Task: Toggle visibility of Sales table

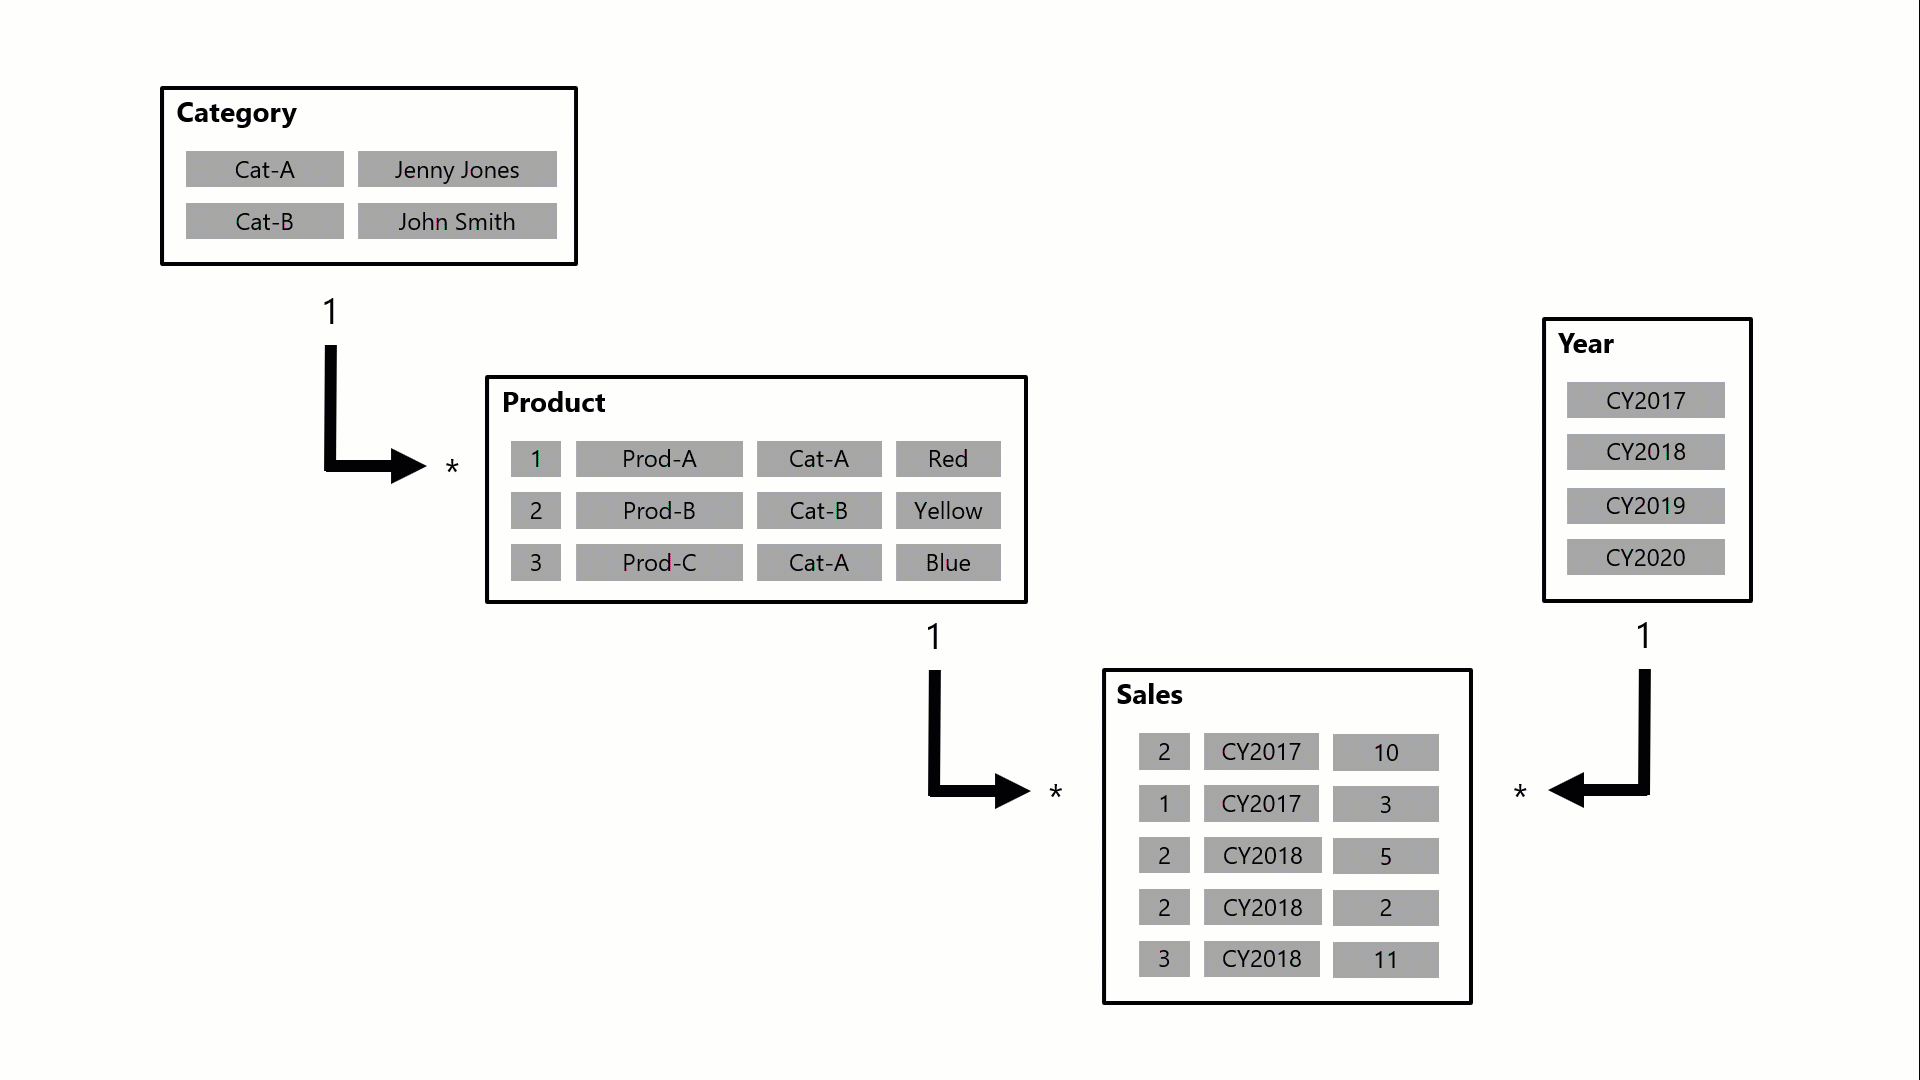Action: 1147,695
